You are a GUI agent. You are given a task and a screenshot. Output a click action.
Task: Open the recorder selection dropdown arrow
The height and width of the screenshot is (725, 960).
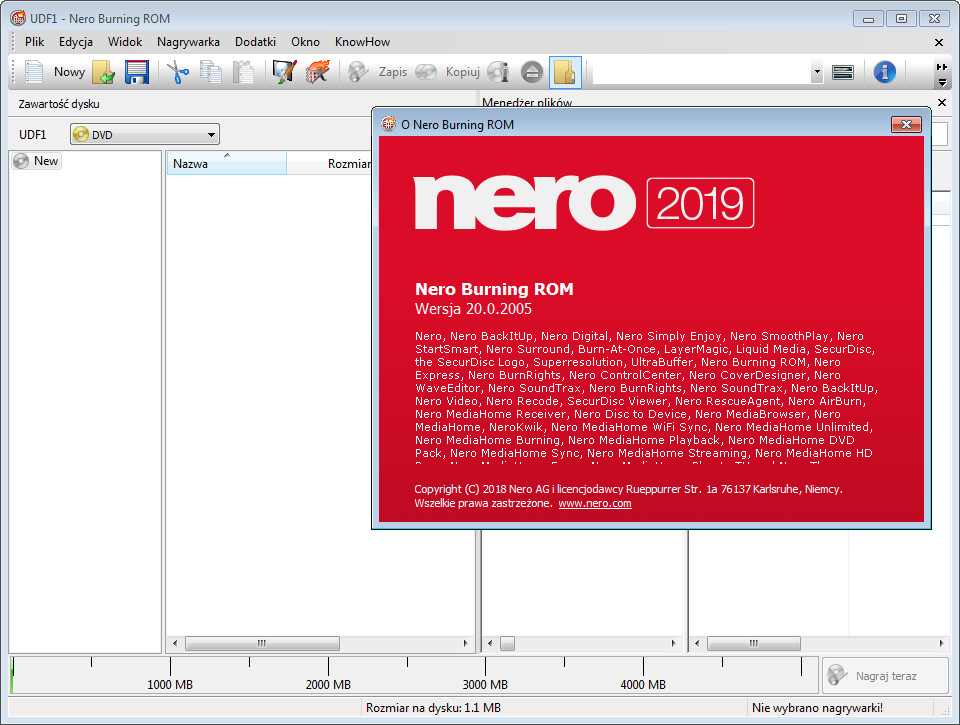coord(817,72)
